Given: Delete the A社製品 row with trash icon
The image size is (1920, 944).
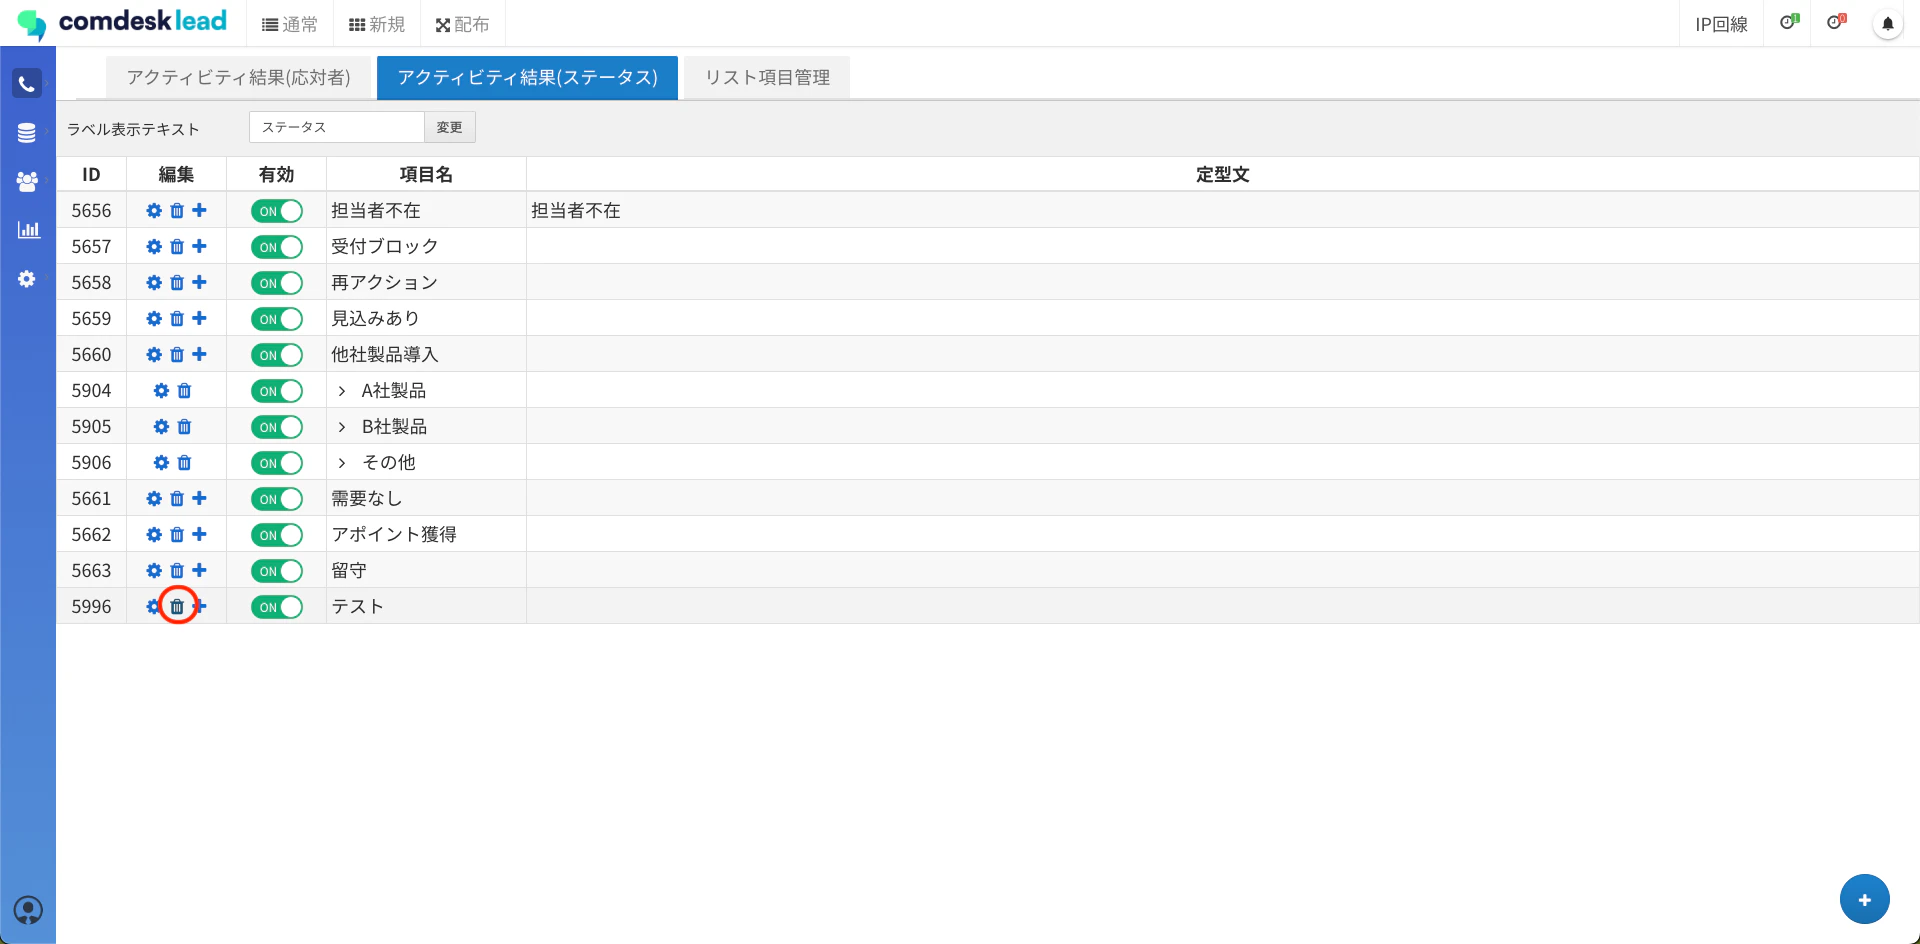Looking at the screenshot, I should tap(184, 391).
